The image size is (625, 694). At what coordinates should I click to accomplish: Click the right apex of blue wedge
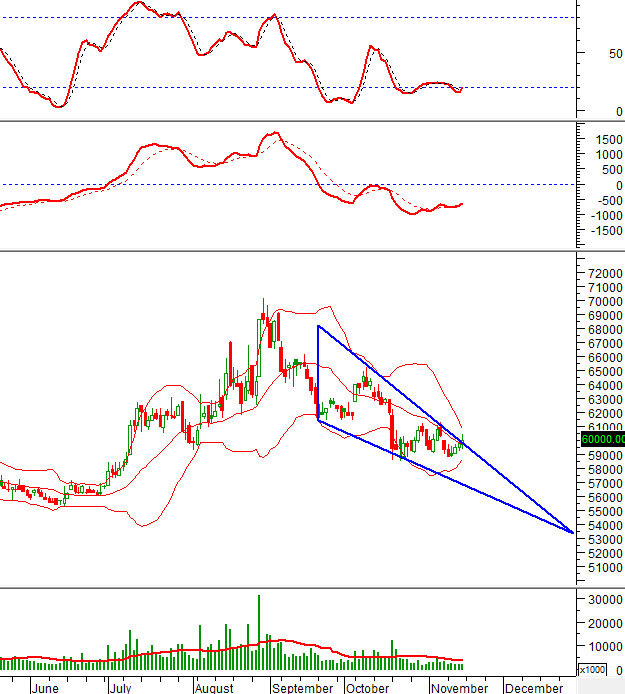pyautogui.click(x=573, y=533)
